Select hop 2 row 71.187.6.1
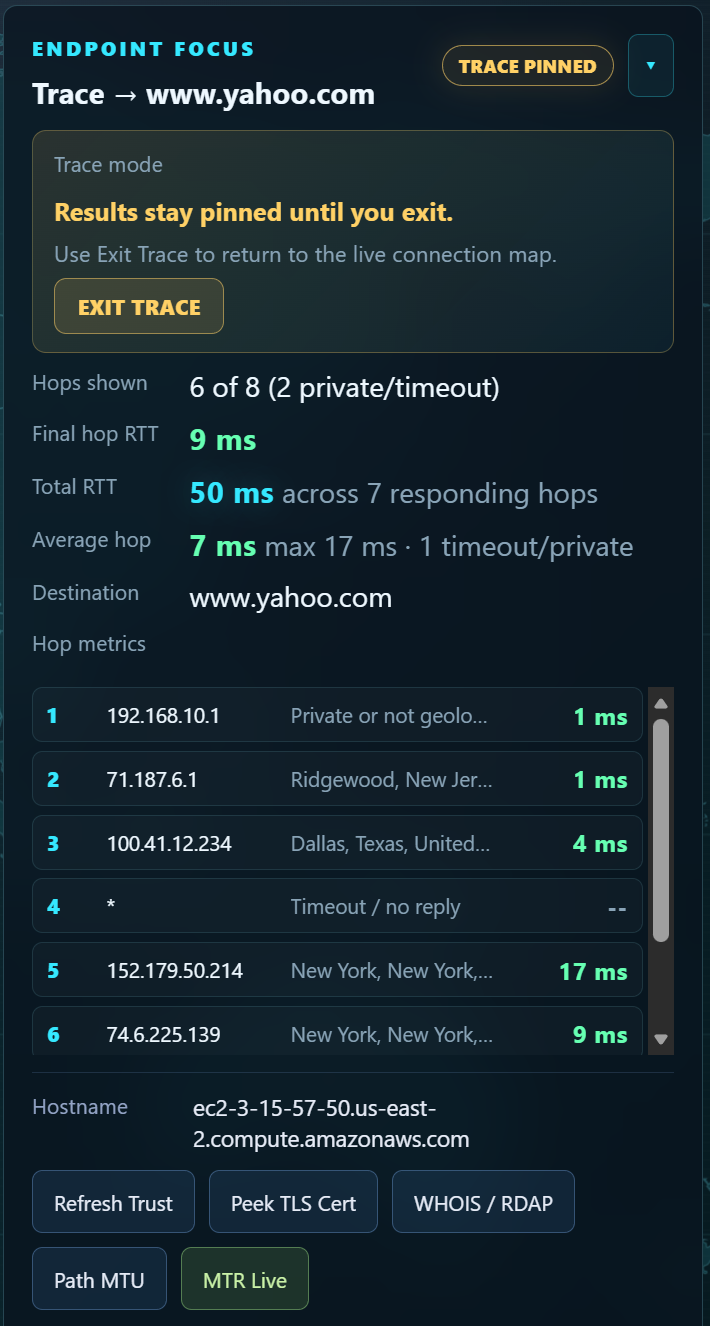The width and height of the screenshot is (710, 1326). pyautogui.click(x=337, y=779)
